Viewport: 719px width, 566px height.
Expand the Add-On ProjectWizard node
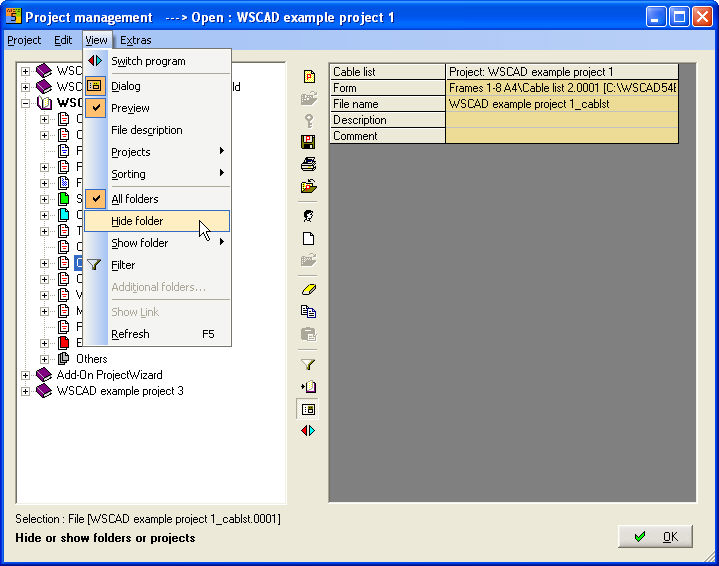pyautogui.click(x=26, y=375)
